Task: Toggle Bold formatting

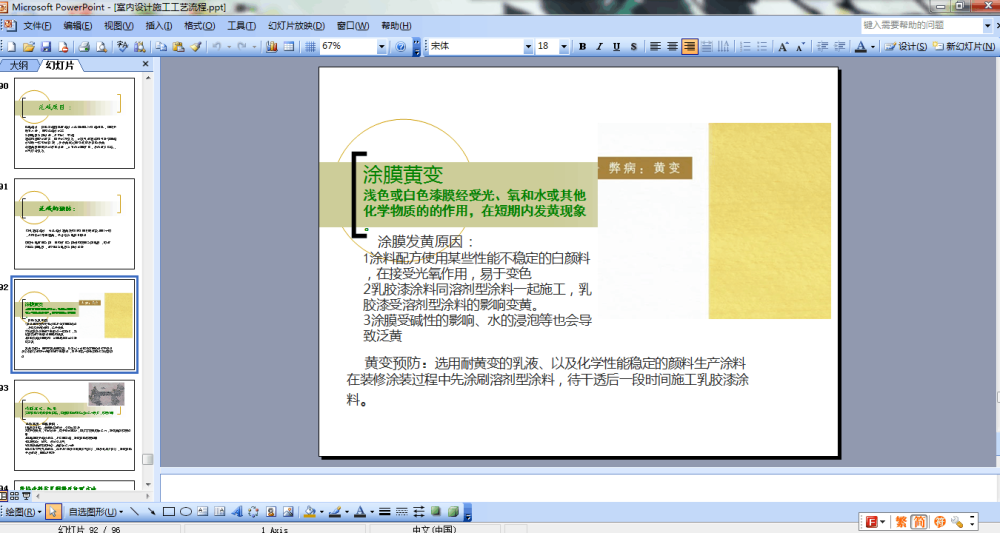Action: (x=582, y=47)
